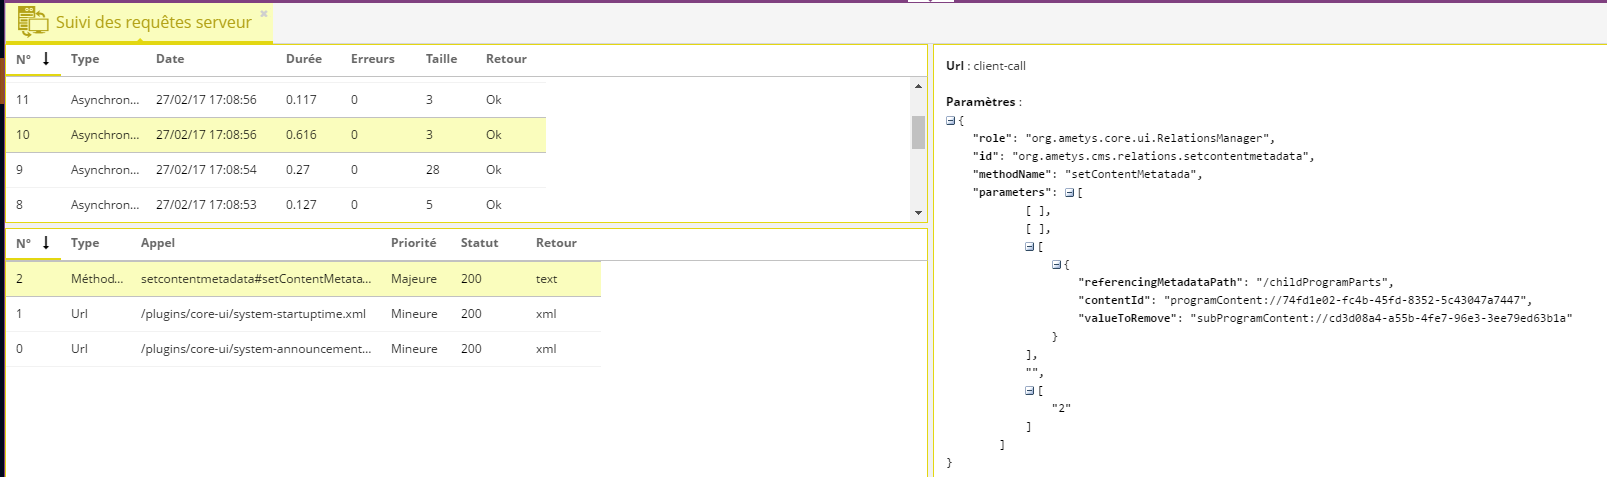The image size is (1607, 477).
Task: Select request row number 9
Action: (276, 170)
